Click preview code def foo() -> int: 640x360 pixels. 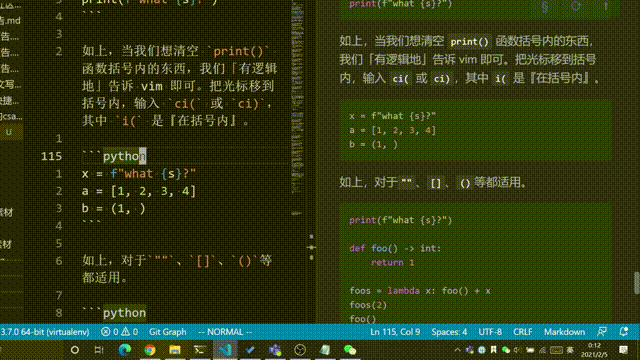[395, 248]
